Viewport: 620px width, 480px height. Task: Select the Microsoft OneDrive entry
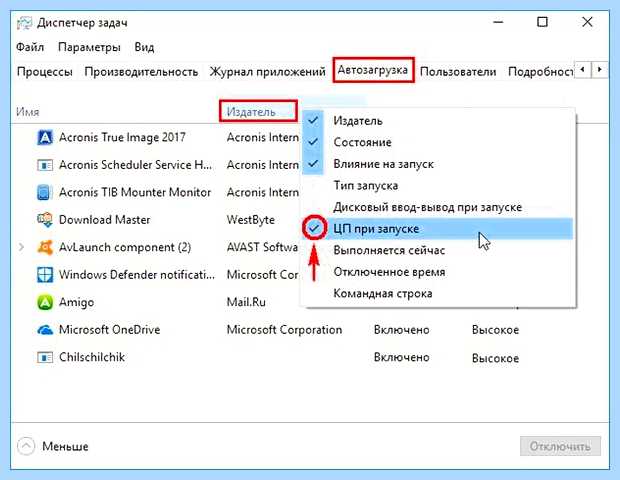(x=110, y=330)
